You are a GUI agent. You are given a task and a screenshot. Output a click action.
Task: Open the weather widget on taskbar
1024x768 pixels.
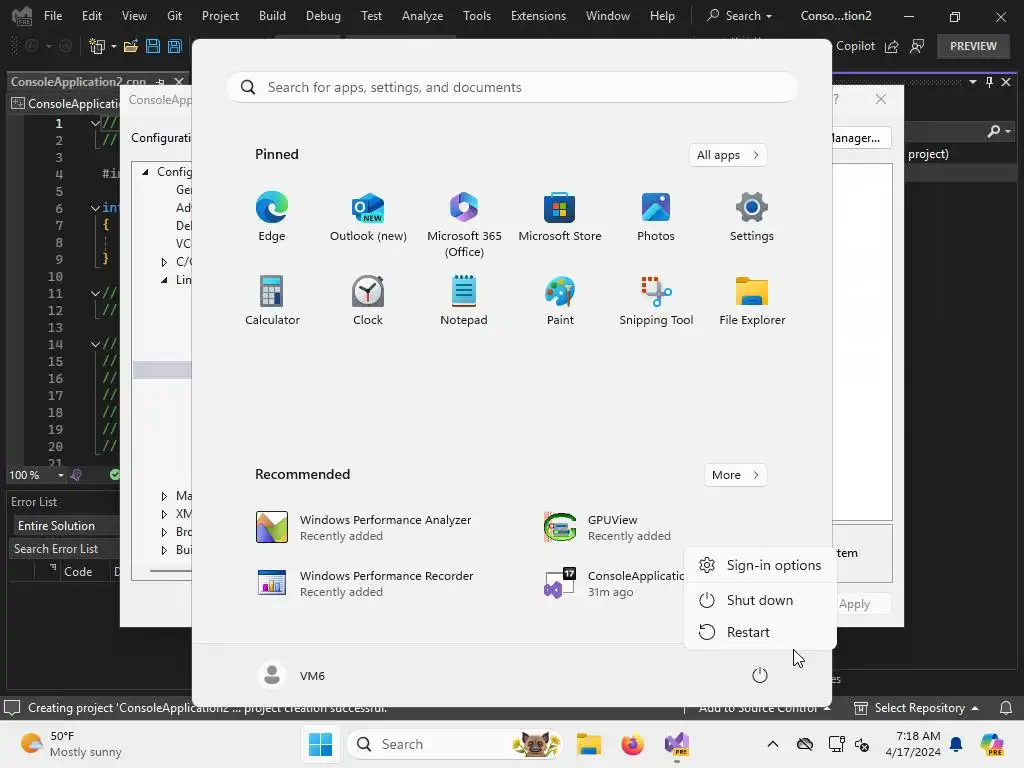click(71, 744)
